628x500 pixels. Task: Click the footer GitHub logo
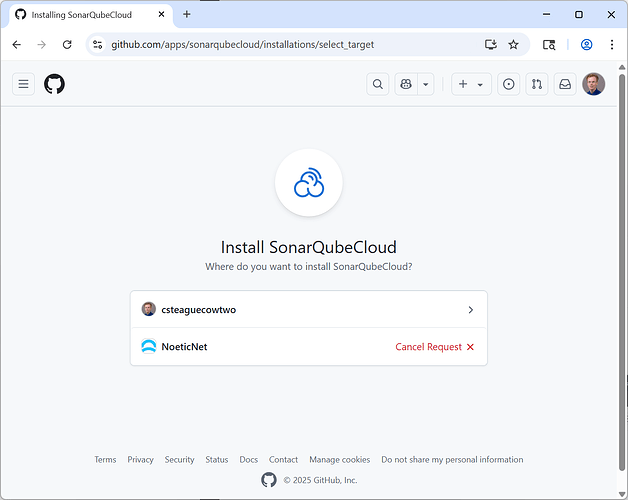click(x=269, y=480)
